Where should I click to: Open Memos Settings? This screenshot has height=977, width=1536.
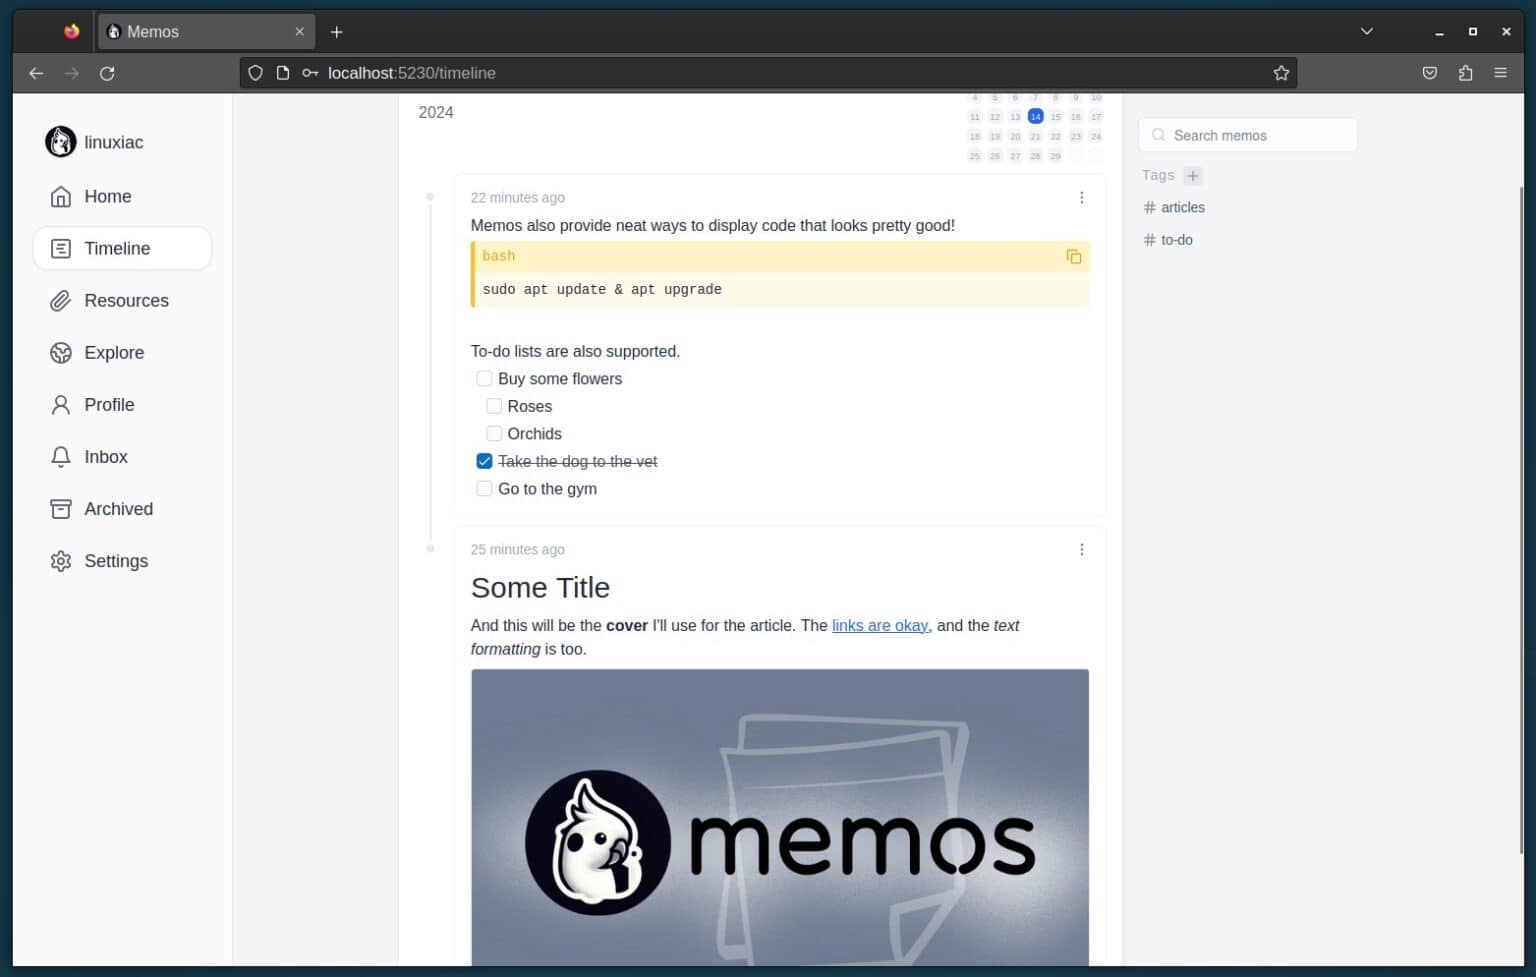[x=115, y=560]
